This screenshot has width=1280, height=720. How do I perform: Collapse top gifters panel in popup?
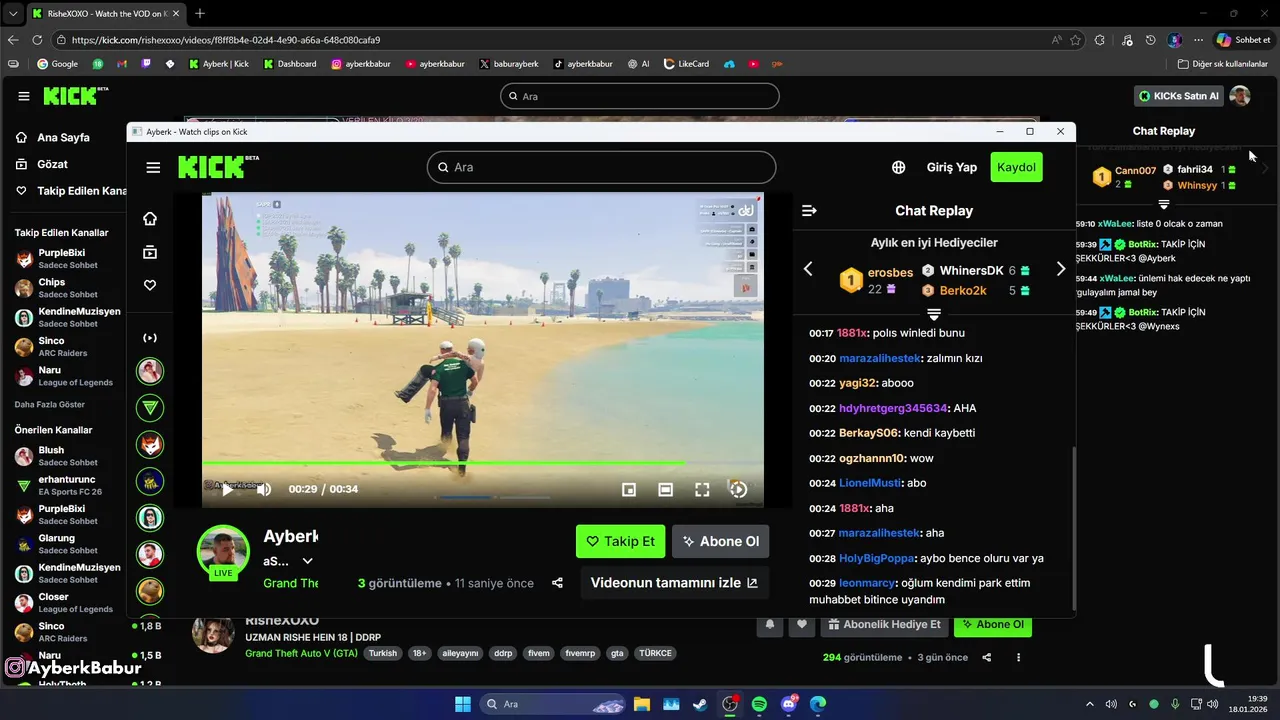coord(934,313)
